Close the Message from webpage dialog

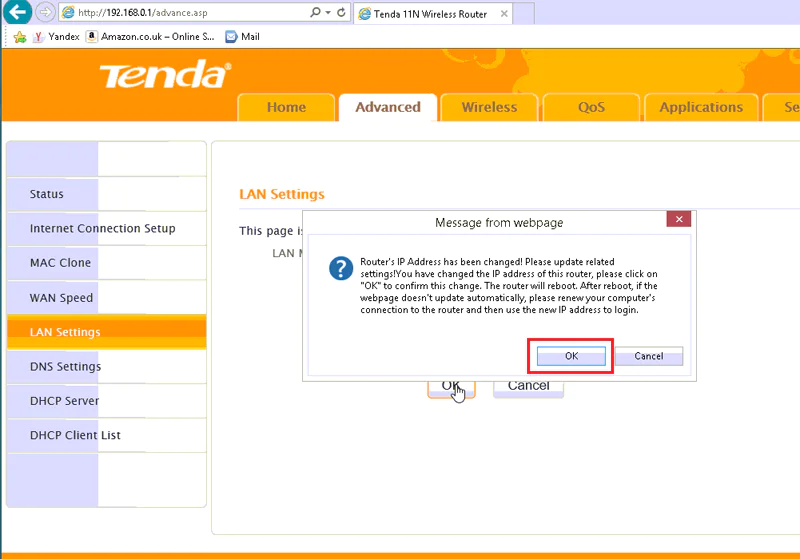[679, 219]
